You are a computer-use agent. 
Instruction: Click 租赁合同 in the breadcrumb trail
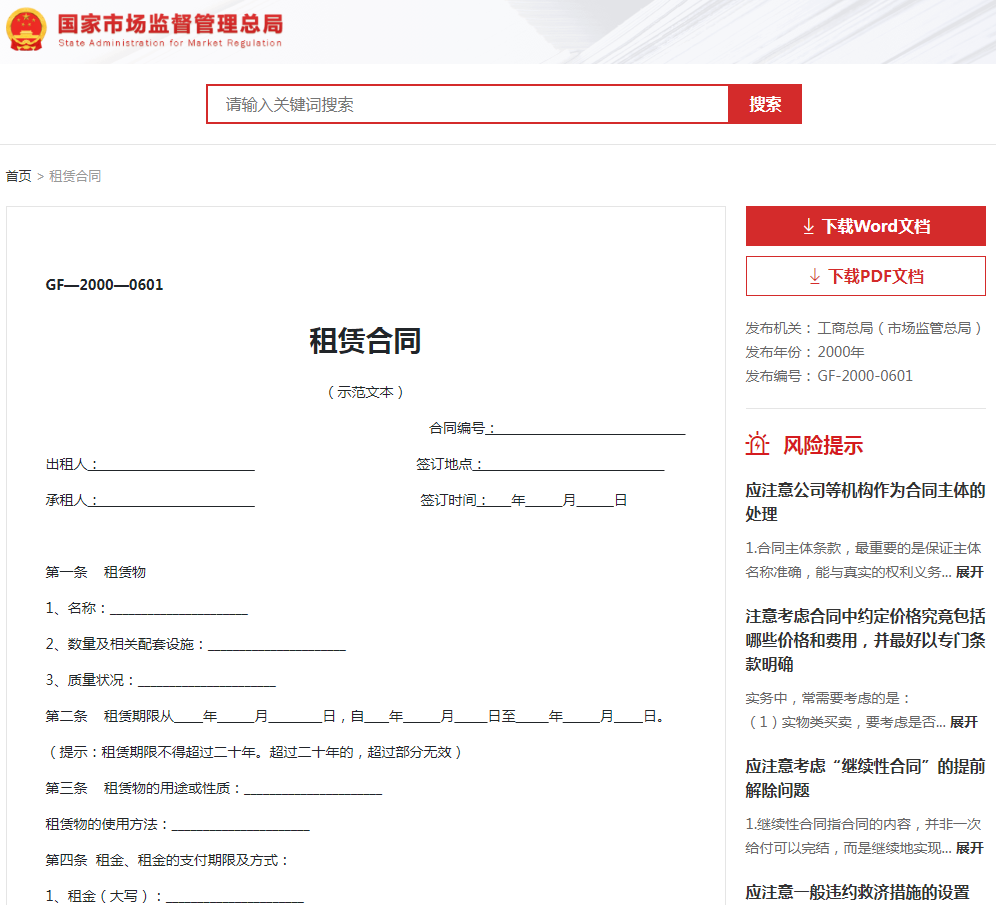75,176
